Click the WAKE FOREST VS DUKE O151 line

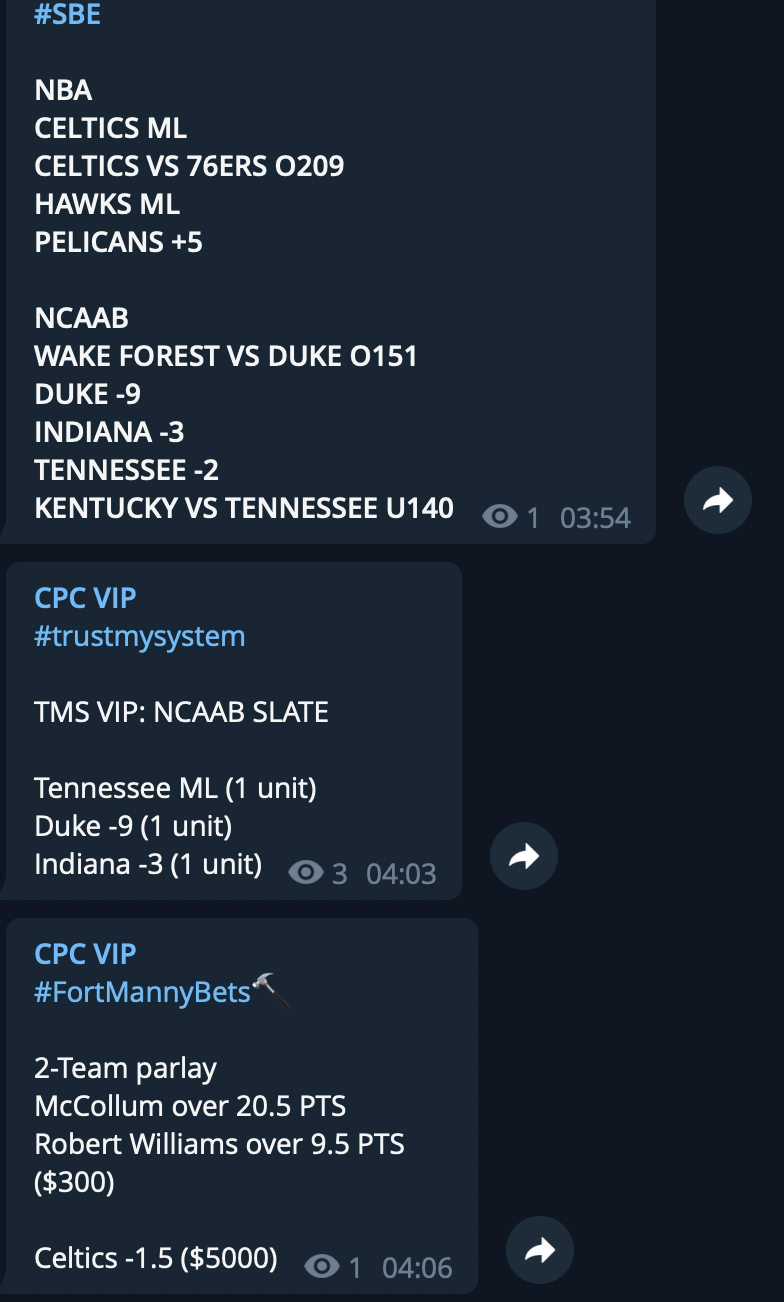[x=226, y=356]
